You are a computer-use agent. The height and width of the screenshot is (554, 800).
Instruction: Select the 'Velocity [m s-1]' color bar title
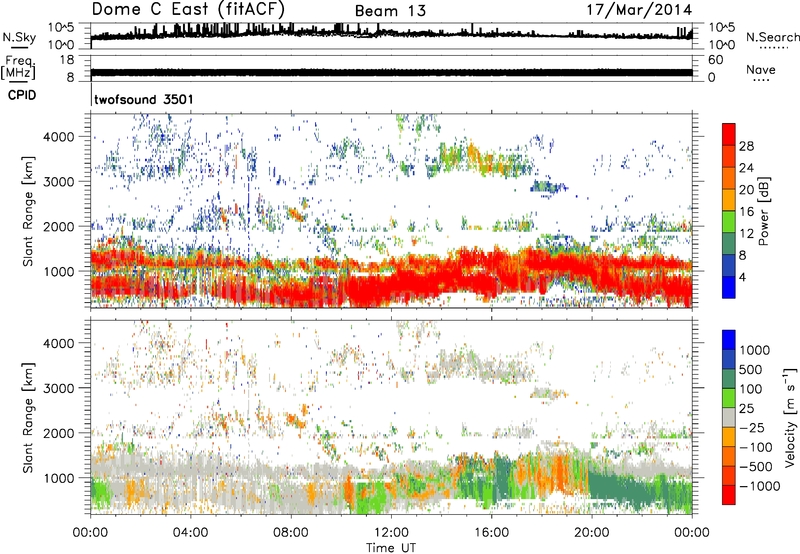(790, 417)
